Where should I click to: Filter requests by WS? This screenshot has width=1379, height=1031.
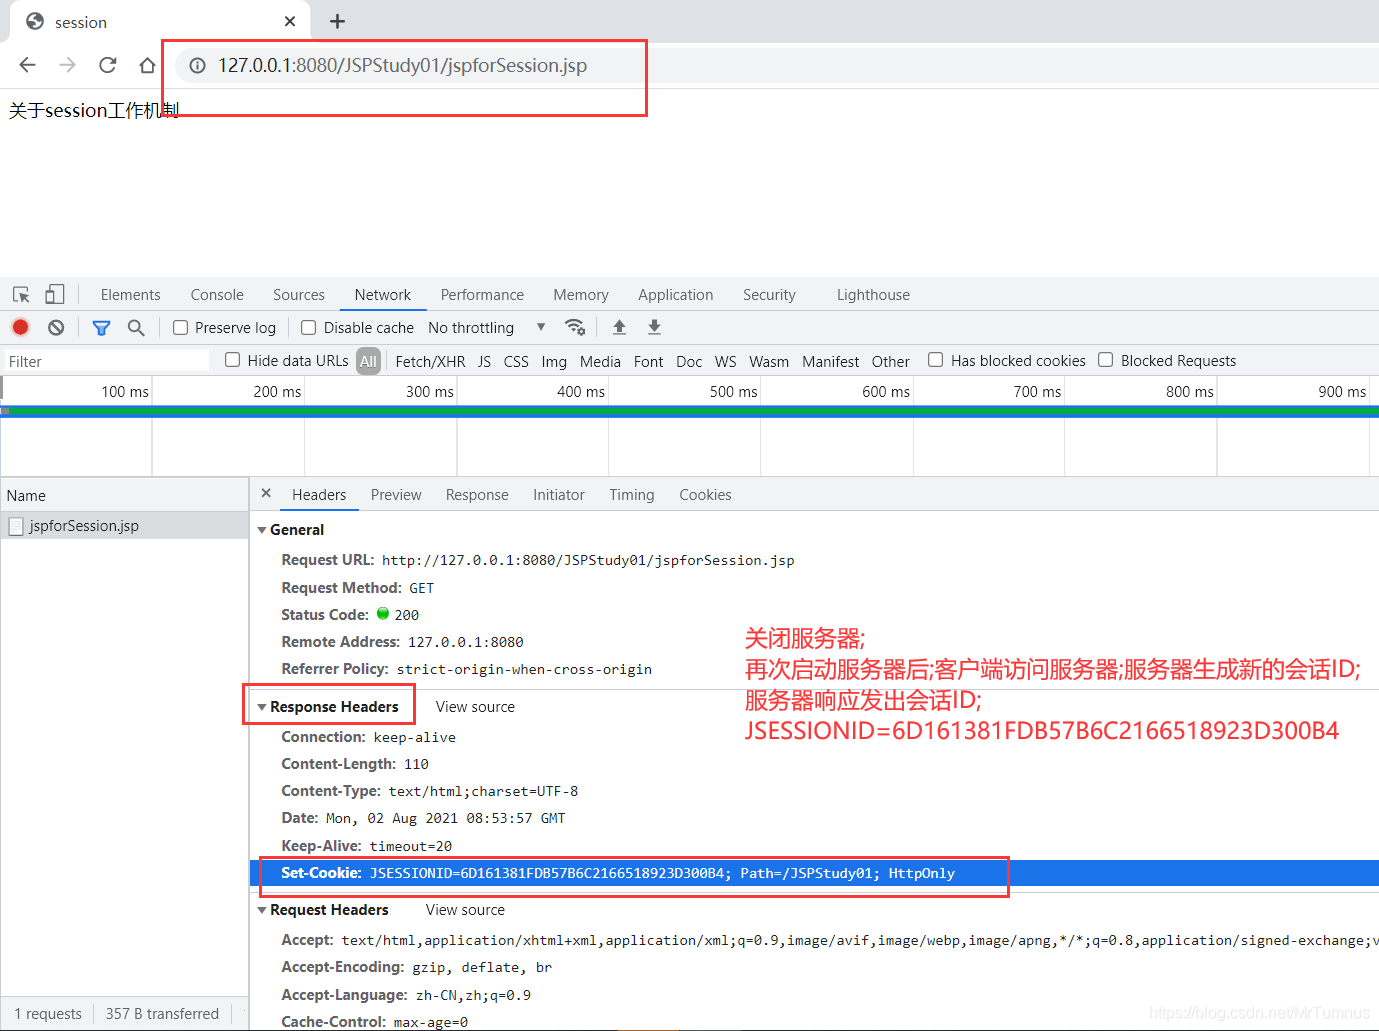click(726, 361)
